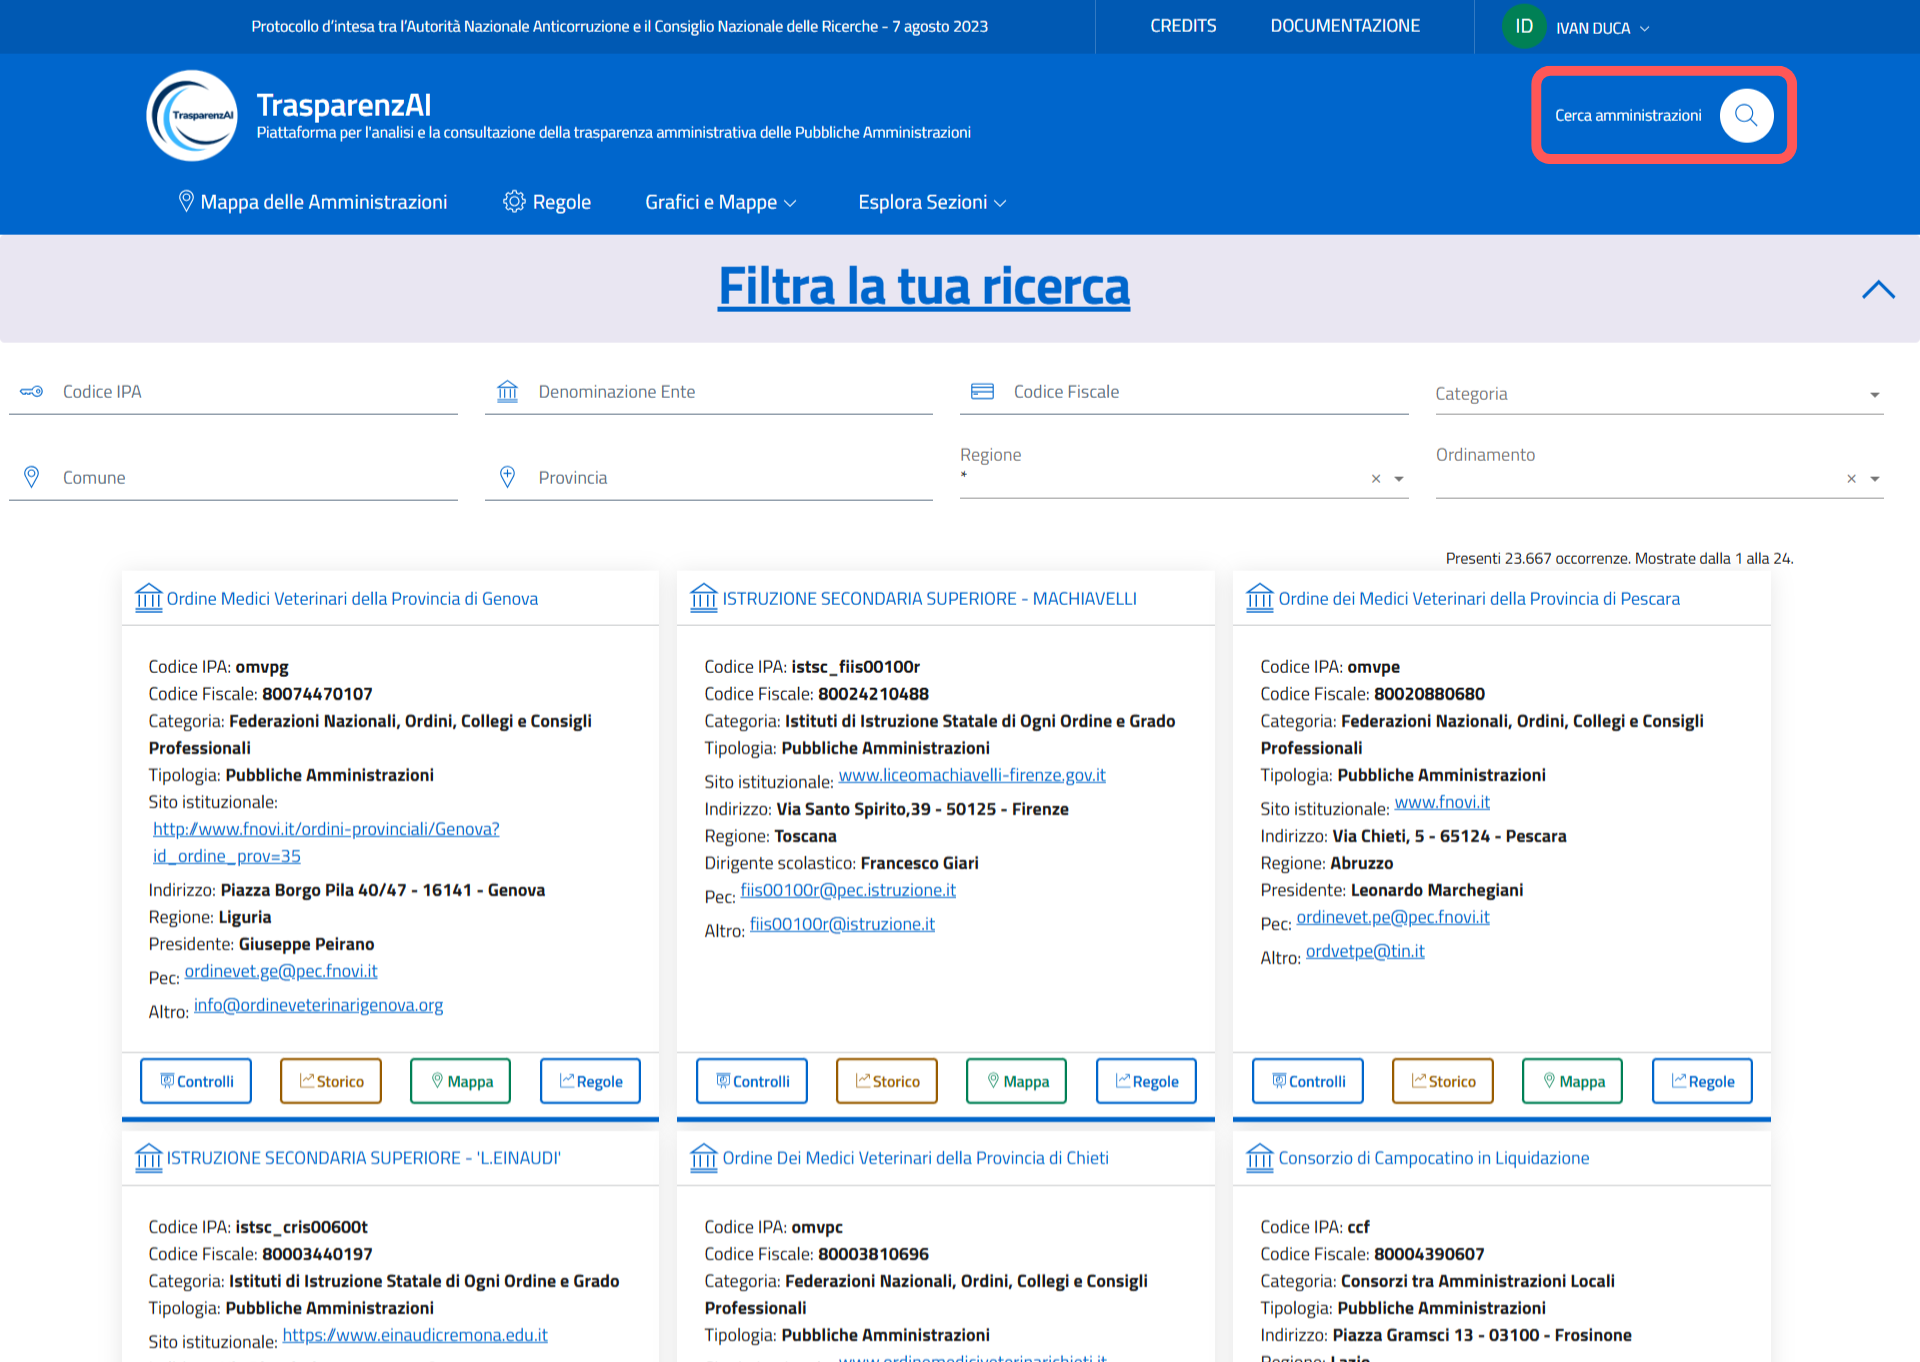Click Mappa on the MACHIAVELLI card
The image size is (1920, 1362).
coord(1017,1081)
